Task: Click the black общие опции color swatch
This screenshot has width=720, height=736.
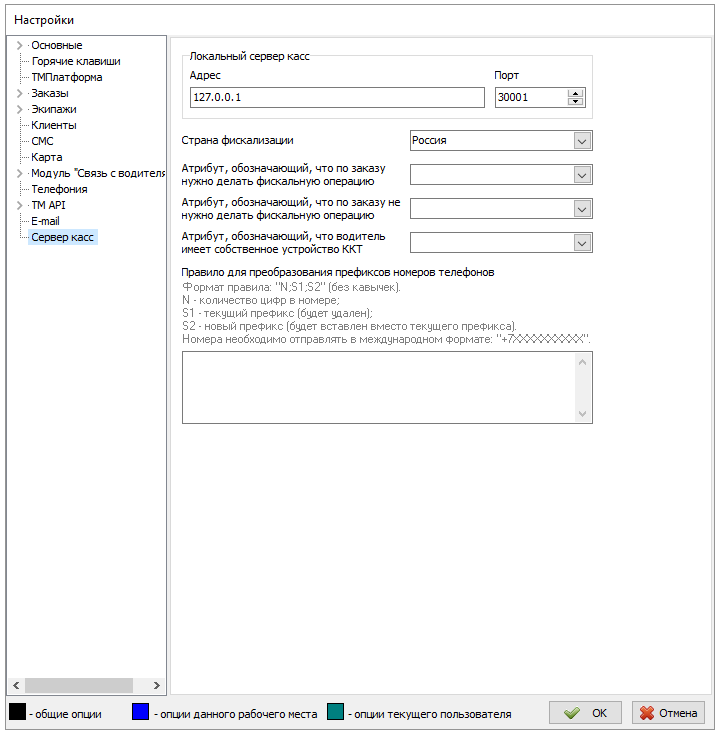Action: [18, 713]
